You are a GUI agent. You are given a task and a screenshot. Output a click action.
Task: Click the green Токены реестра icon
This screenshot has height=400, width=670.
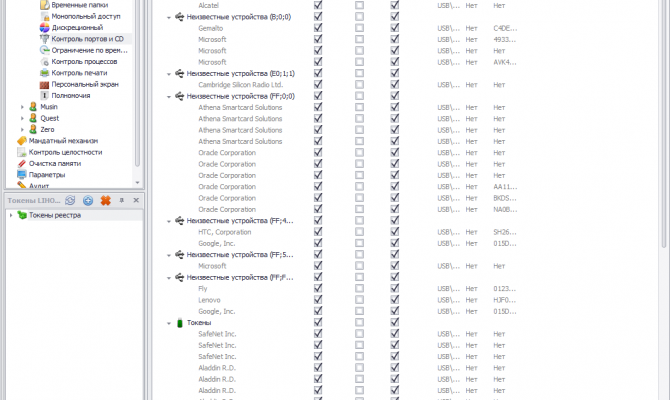point(22,215)
